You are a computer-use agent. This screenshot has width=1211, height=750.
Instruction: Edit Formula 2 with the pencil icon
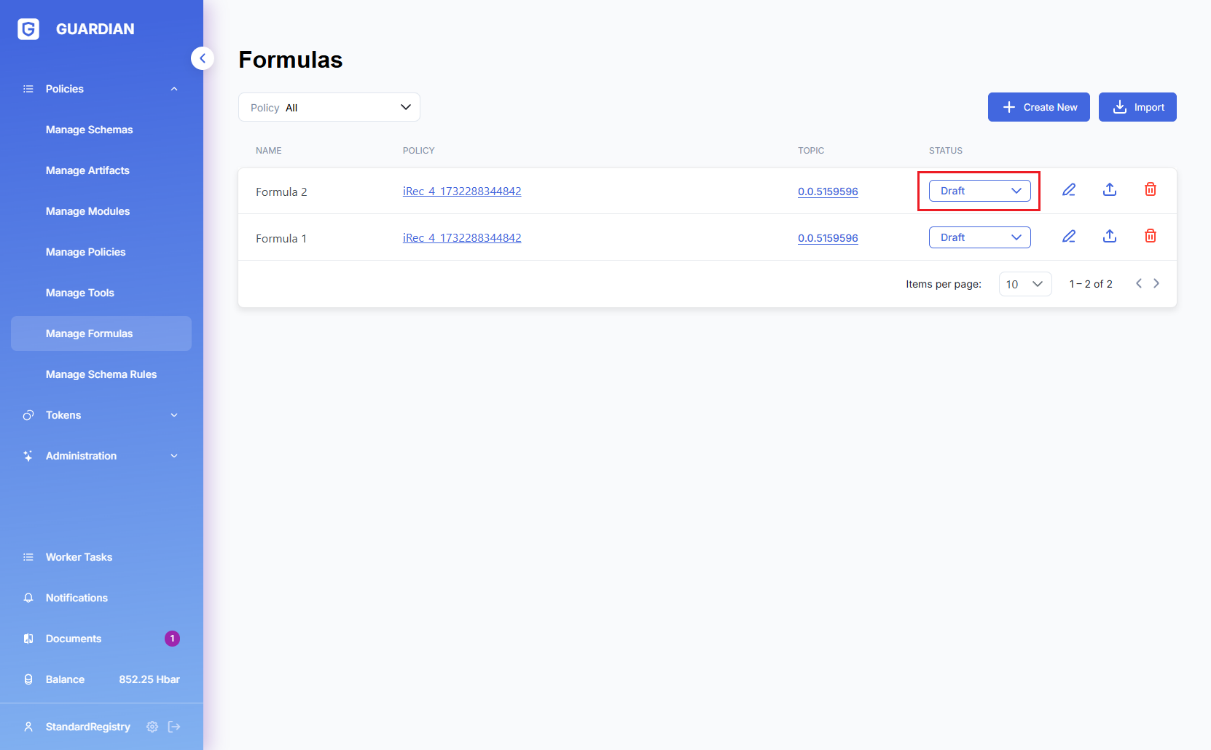(x=1069, y=190)
